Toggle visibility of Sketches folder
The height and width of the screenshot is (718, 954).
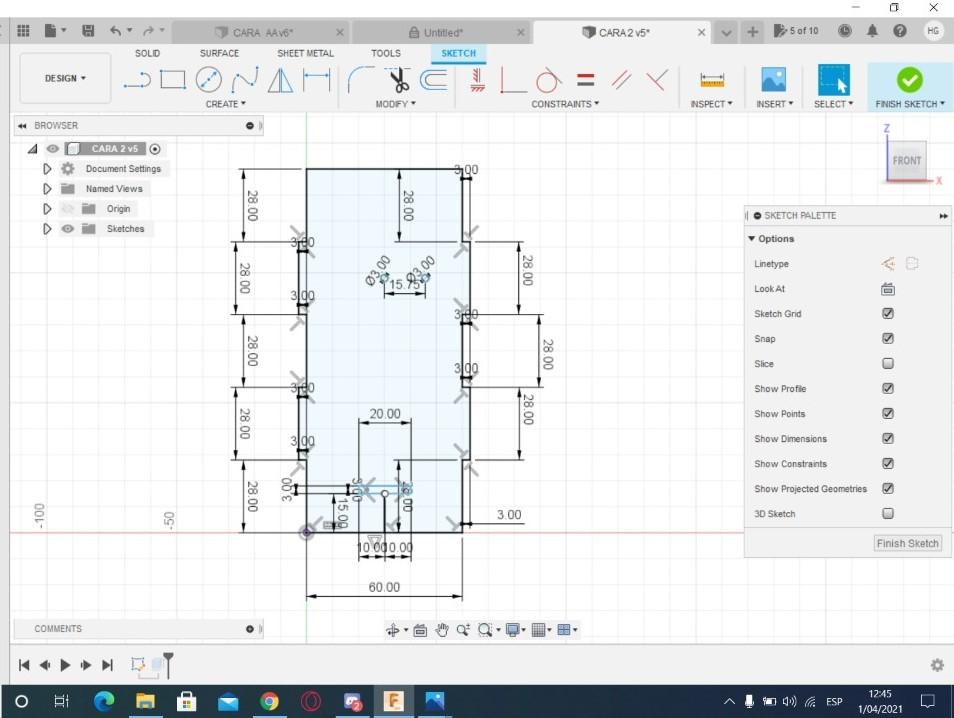pos(68,229)
